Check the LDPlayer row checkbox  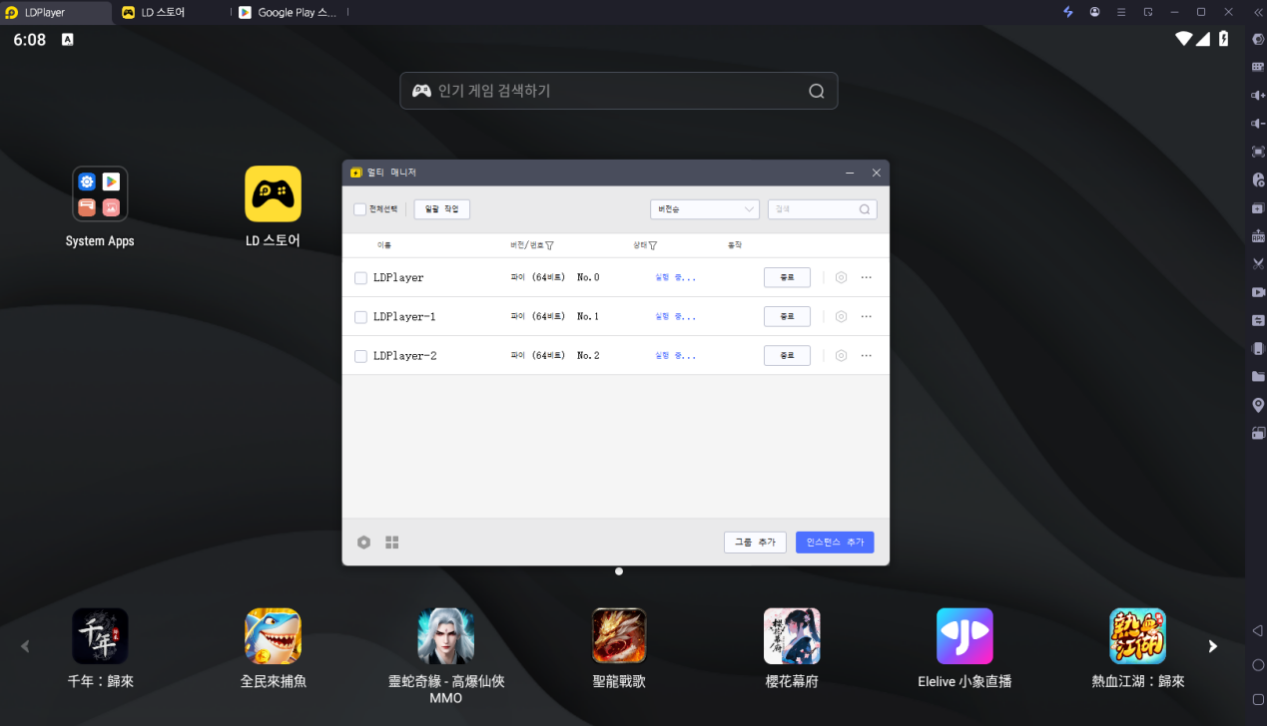click(361, 278)
